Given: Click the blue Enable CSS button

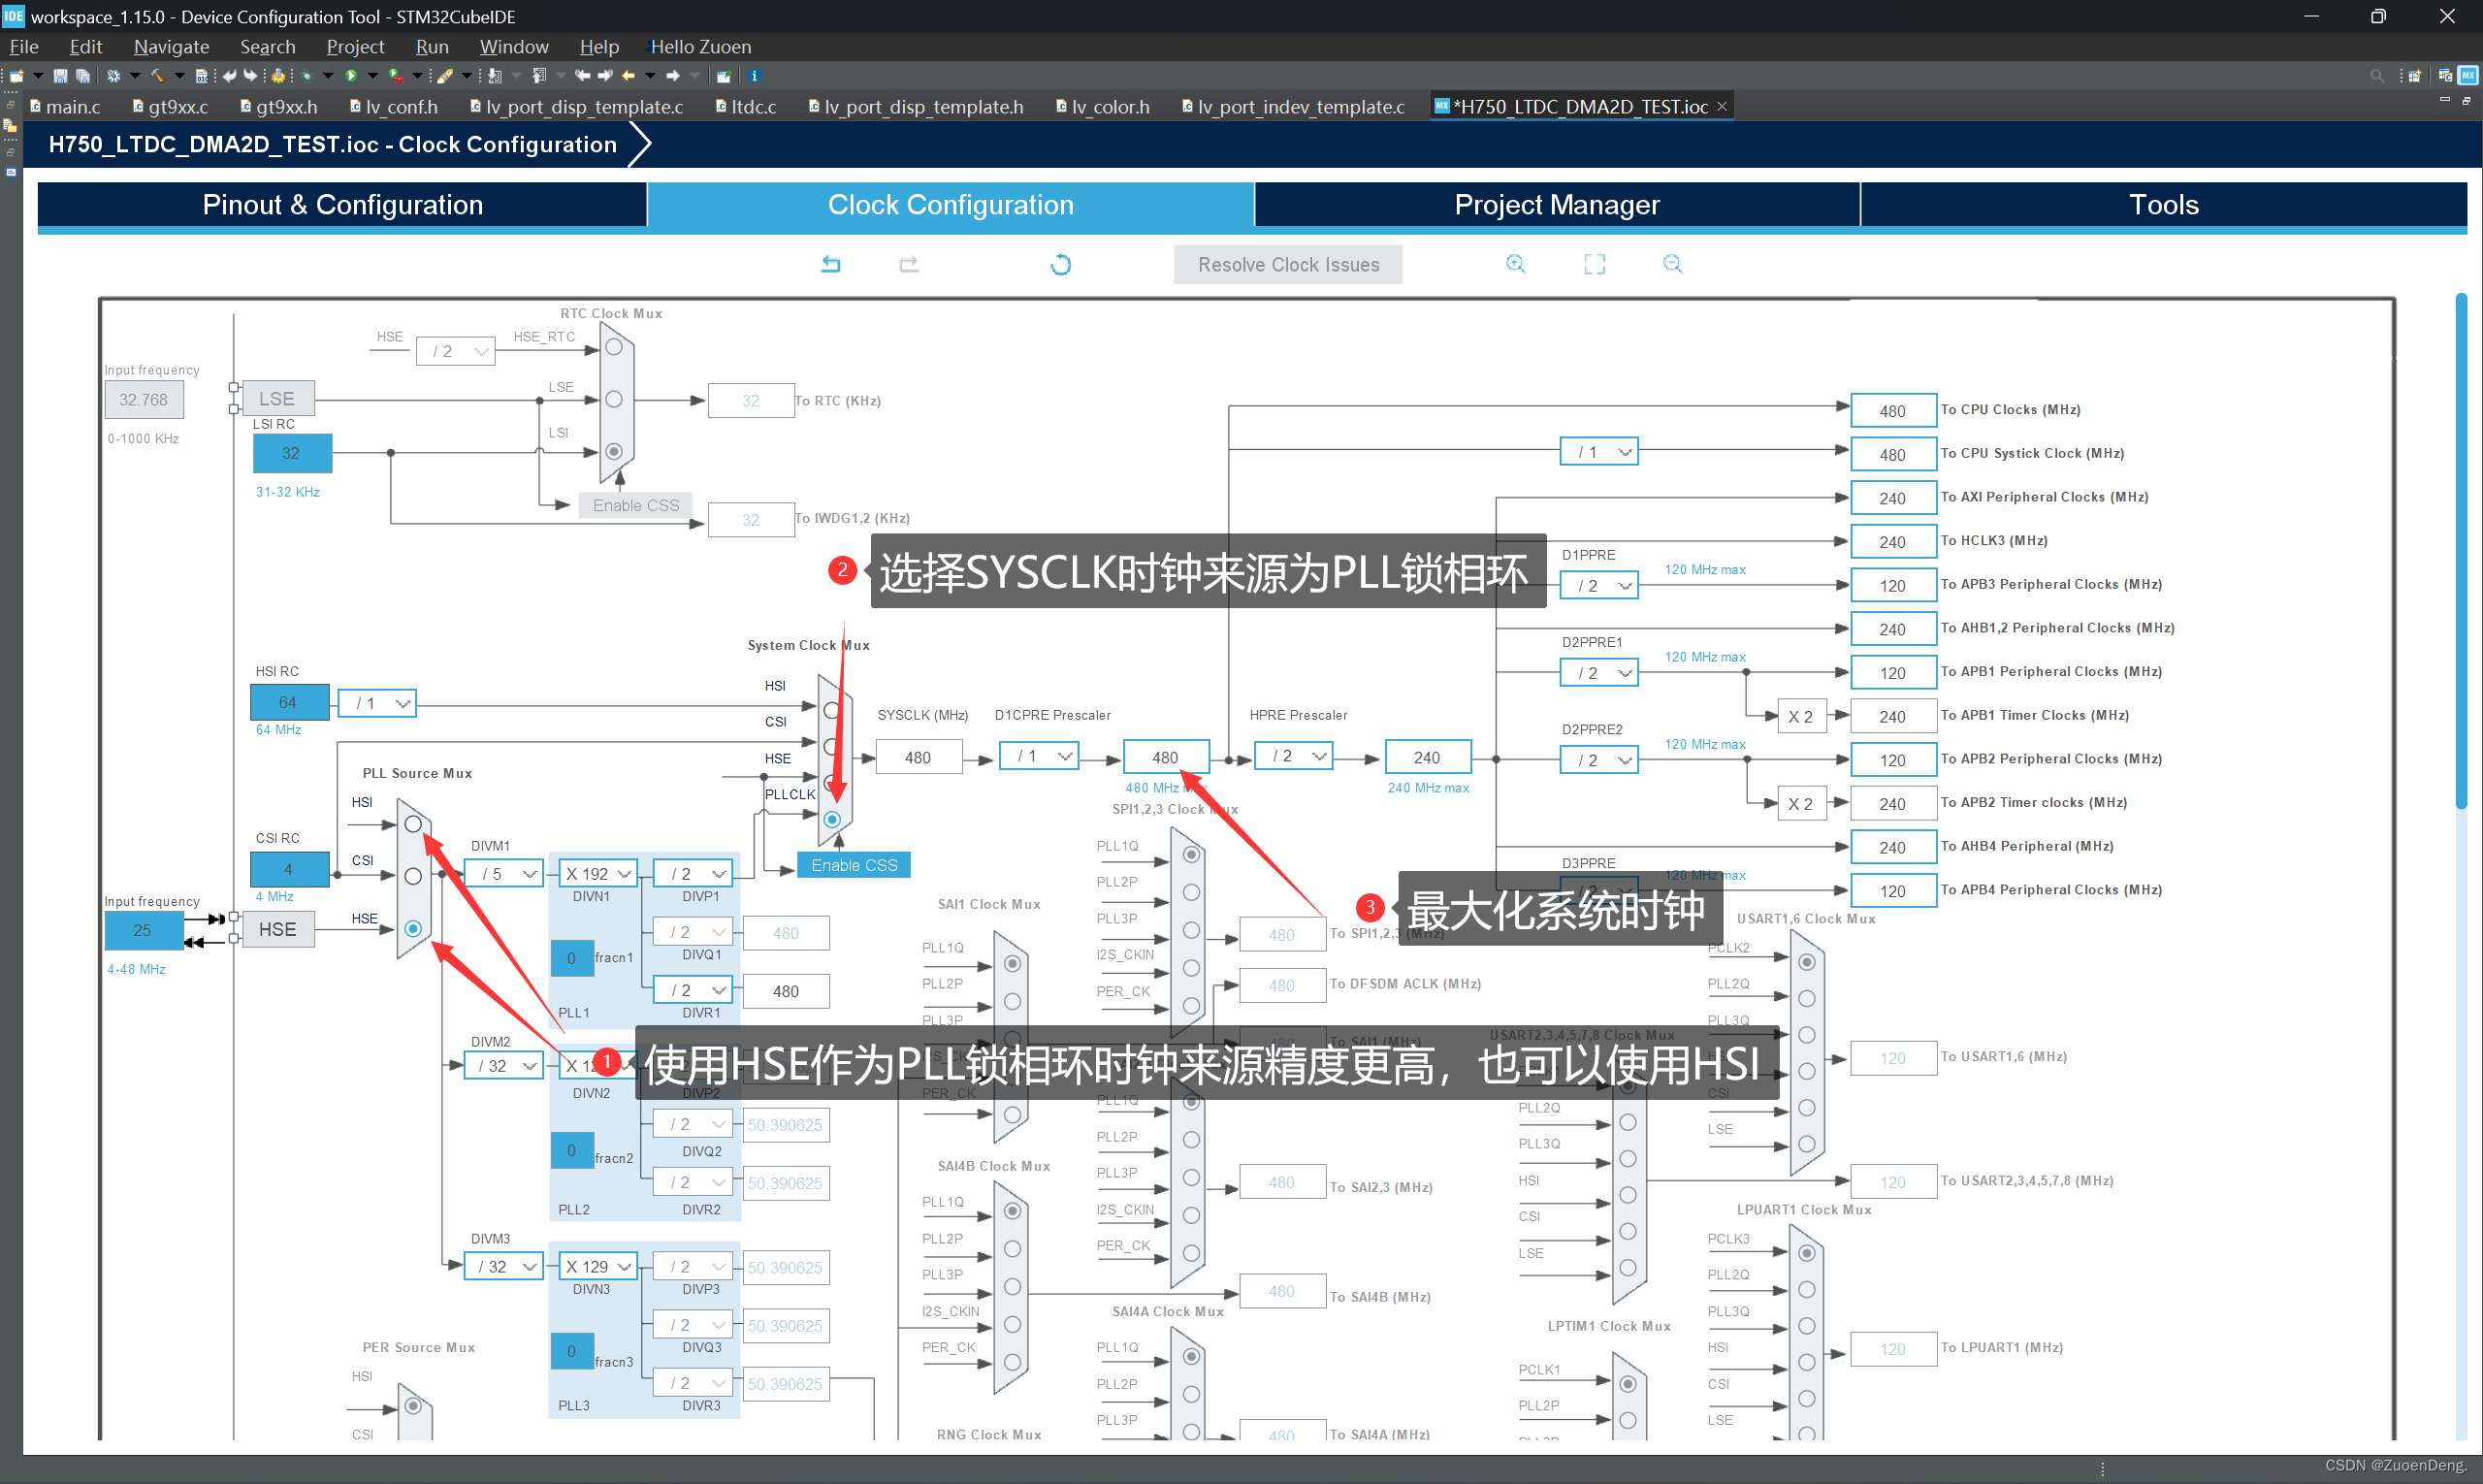Looking at the screenshot, I should pyautogui.click(x=853, y=865).
